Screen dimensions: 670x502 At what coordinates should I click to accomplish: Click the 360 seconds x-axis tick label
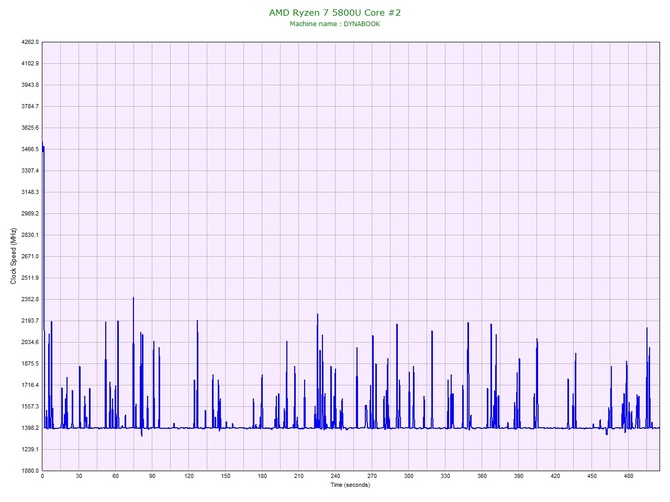(482, 476)
